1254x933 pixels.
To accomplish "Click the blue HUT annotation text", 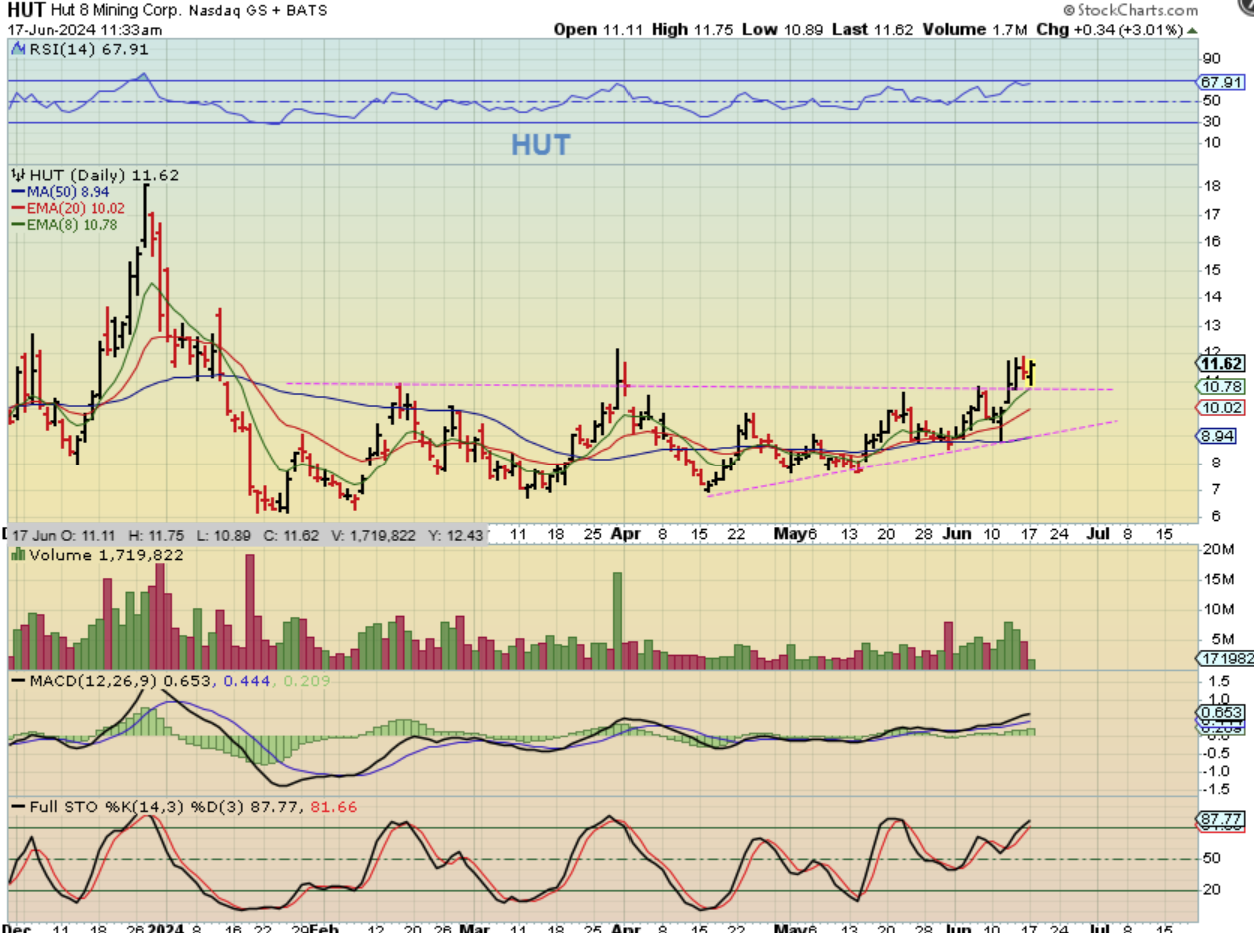I will click(541, 145).
